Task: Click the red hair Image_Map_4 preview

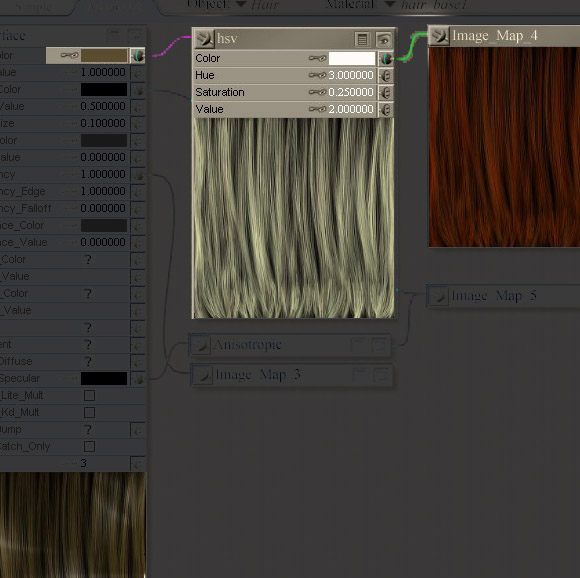Action: point(504,147)
